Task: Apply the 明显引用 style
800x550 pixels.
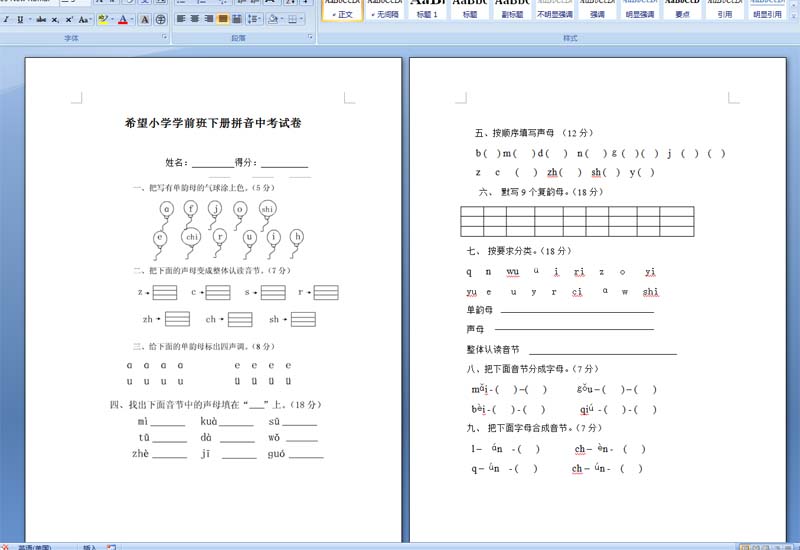Action: pyautogui.click(x=767, y=10)
